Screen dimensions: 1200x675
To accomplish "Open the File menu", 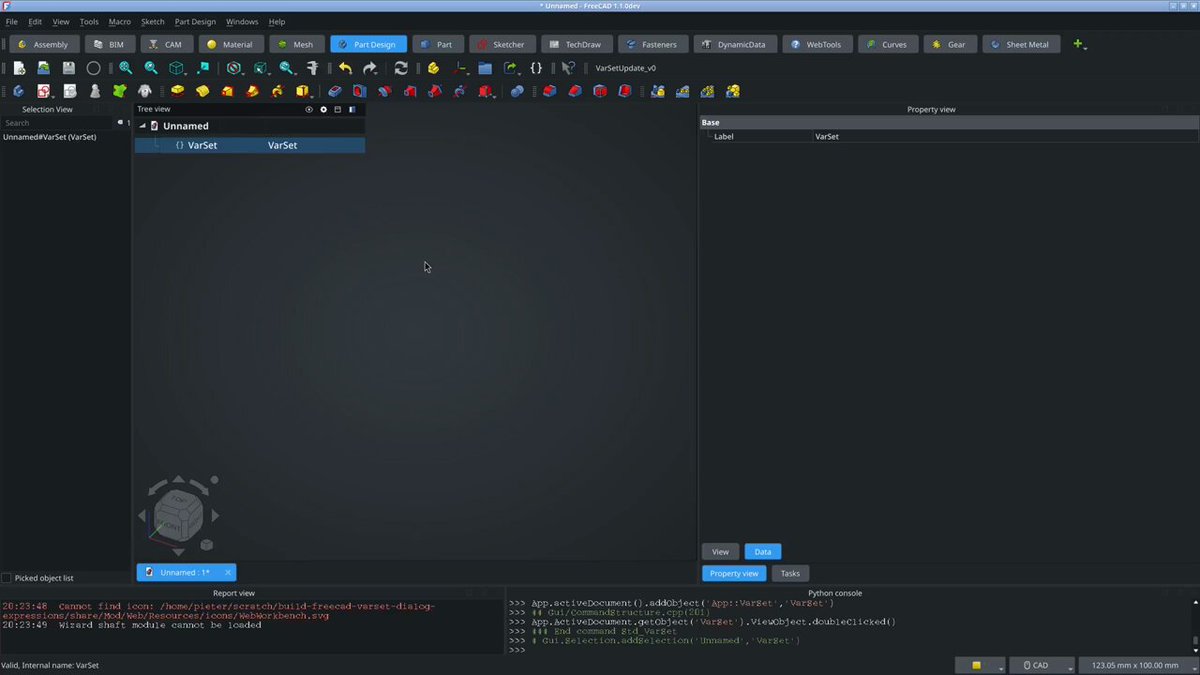I will 12,21.
